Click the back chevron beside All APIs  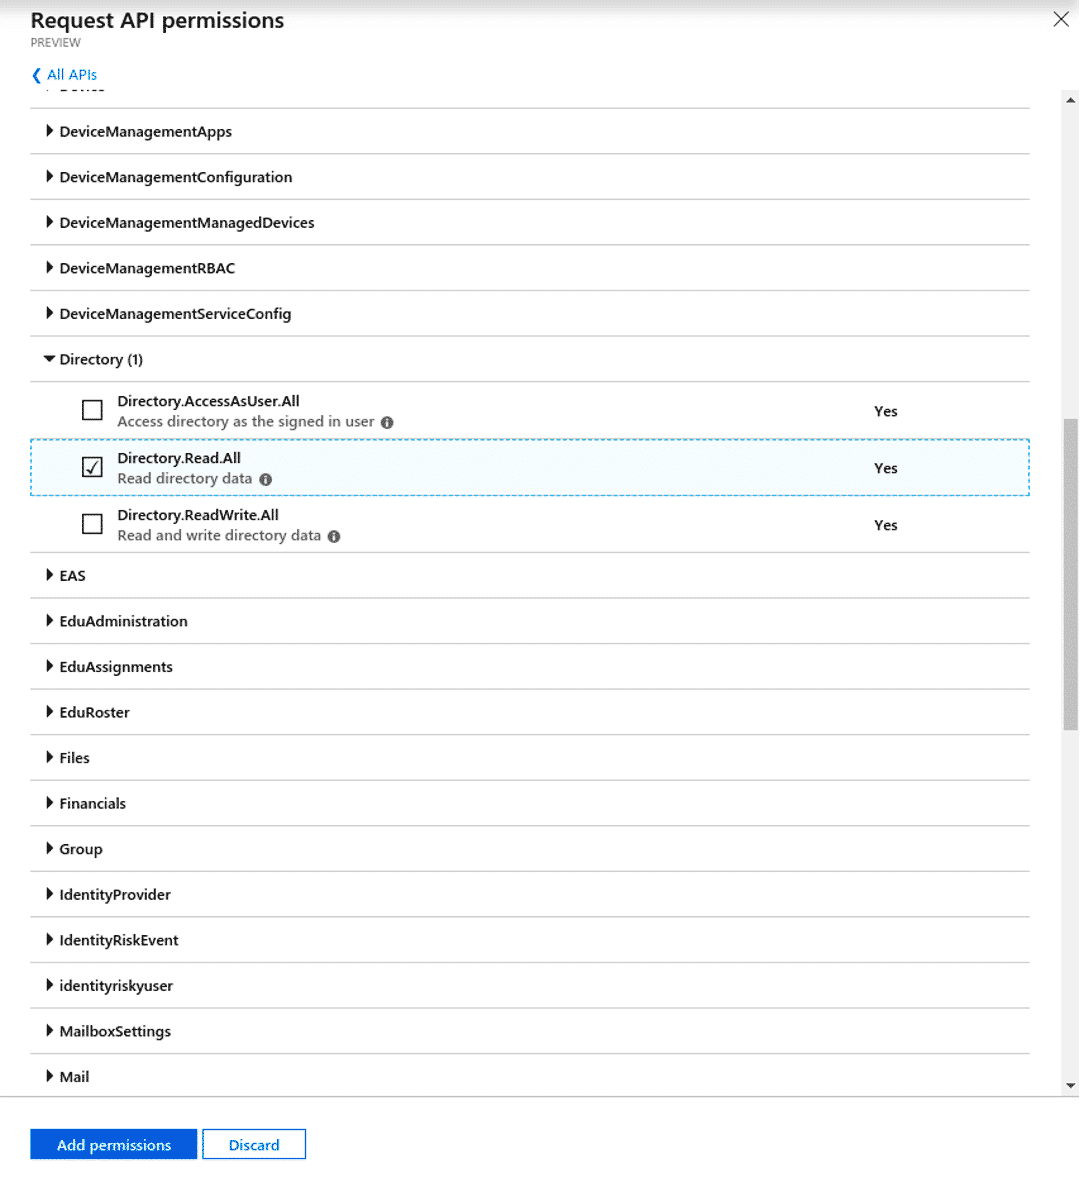click(x=37, y=75)
